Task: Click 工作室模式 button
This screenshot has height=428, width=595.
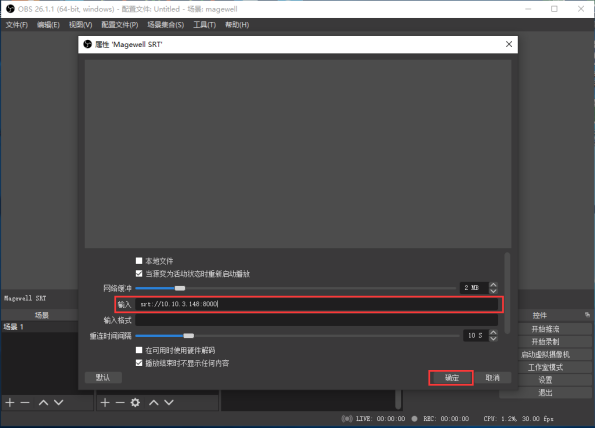Action: click(x=545, y=367)
